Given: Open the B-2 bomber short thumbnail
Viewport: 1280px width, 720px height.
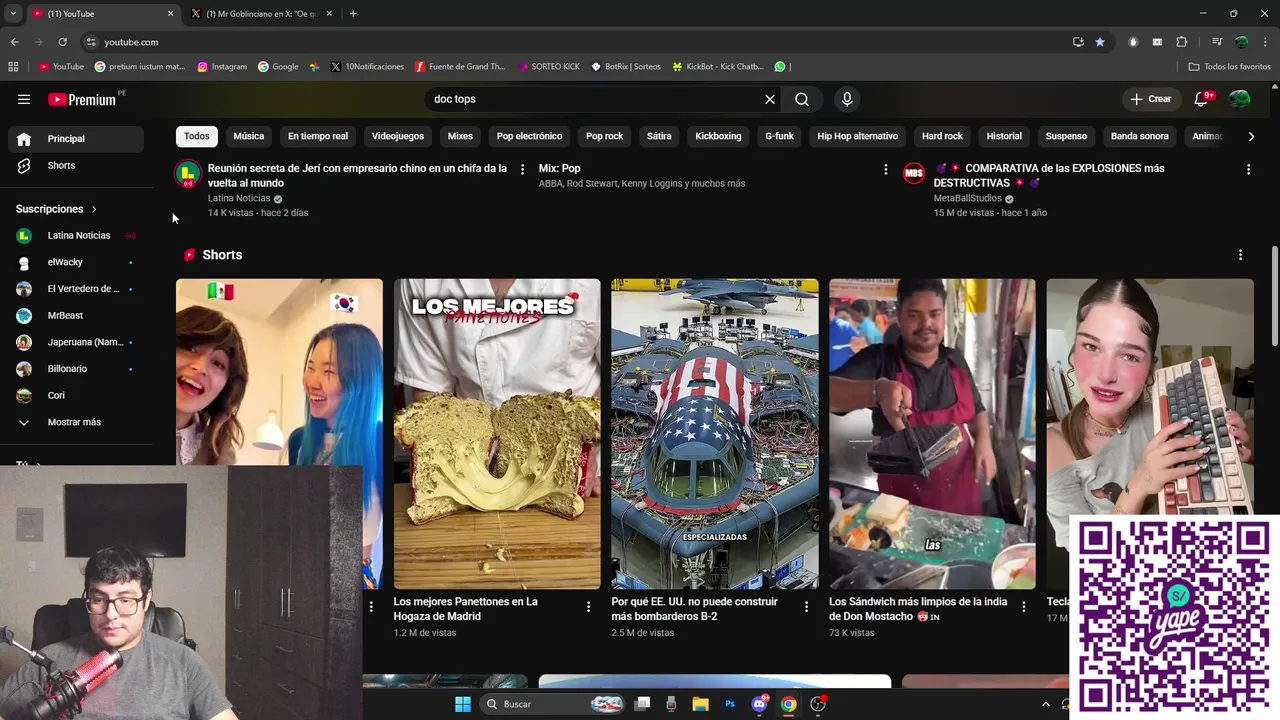Looking at the screenshot, I should (x=715, y=434).
